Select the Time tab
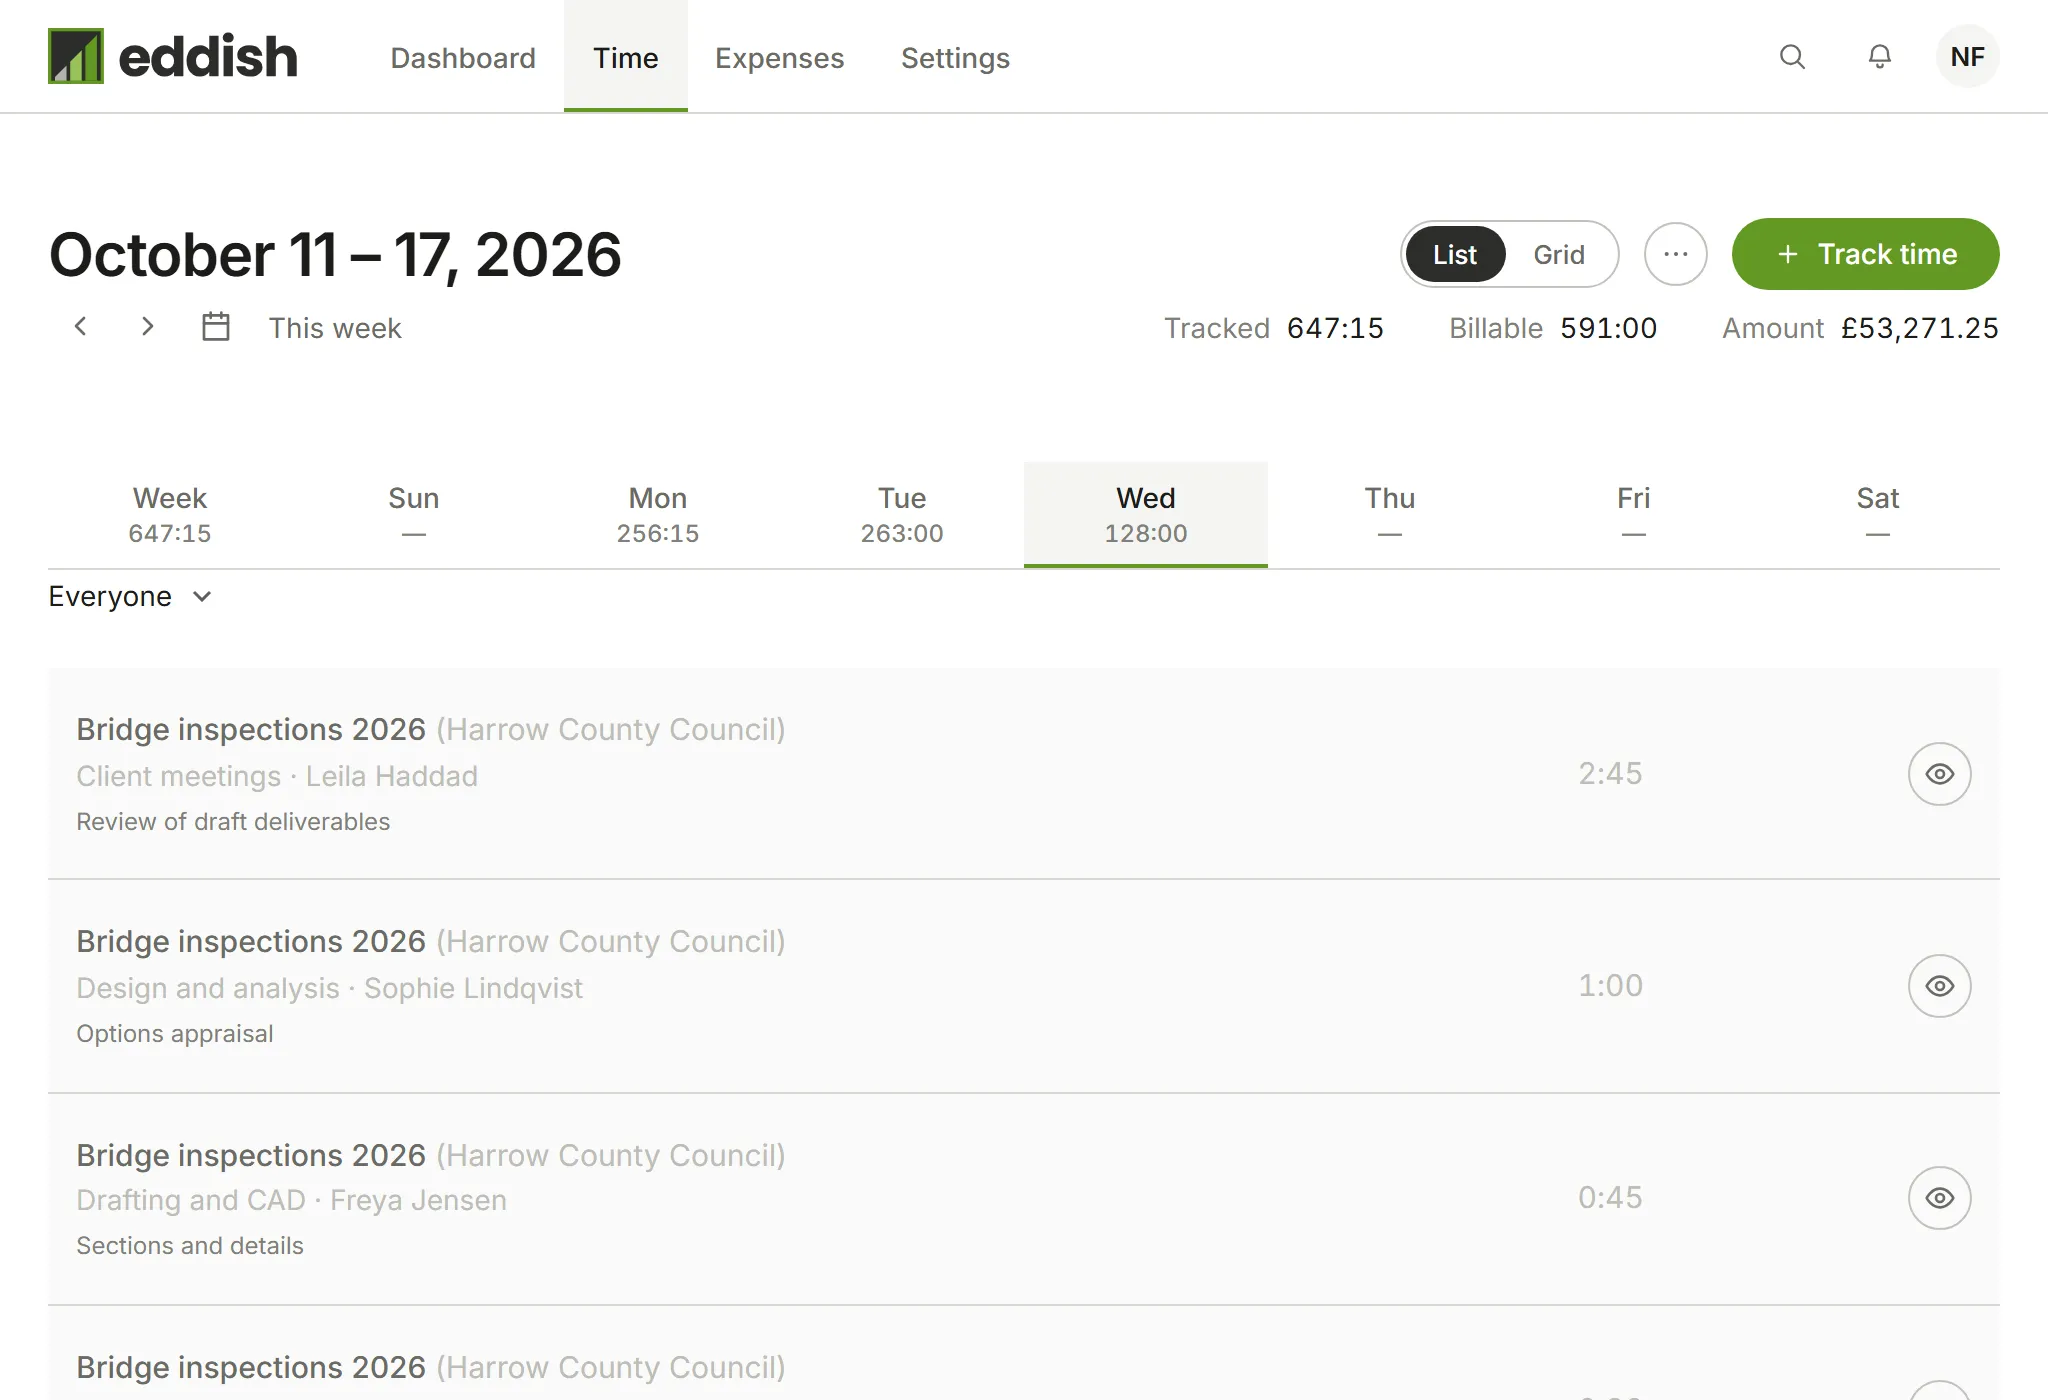Viewport: 2048px width, 1400px height. click(626, 57)
